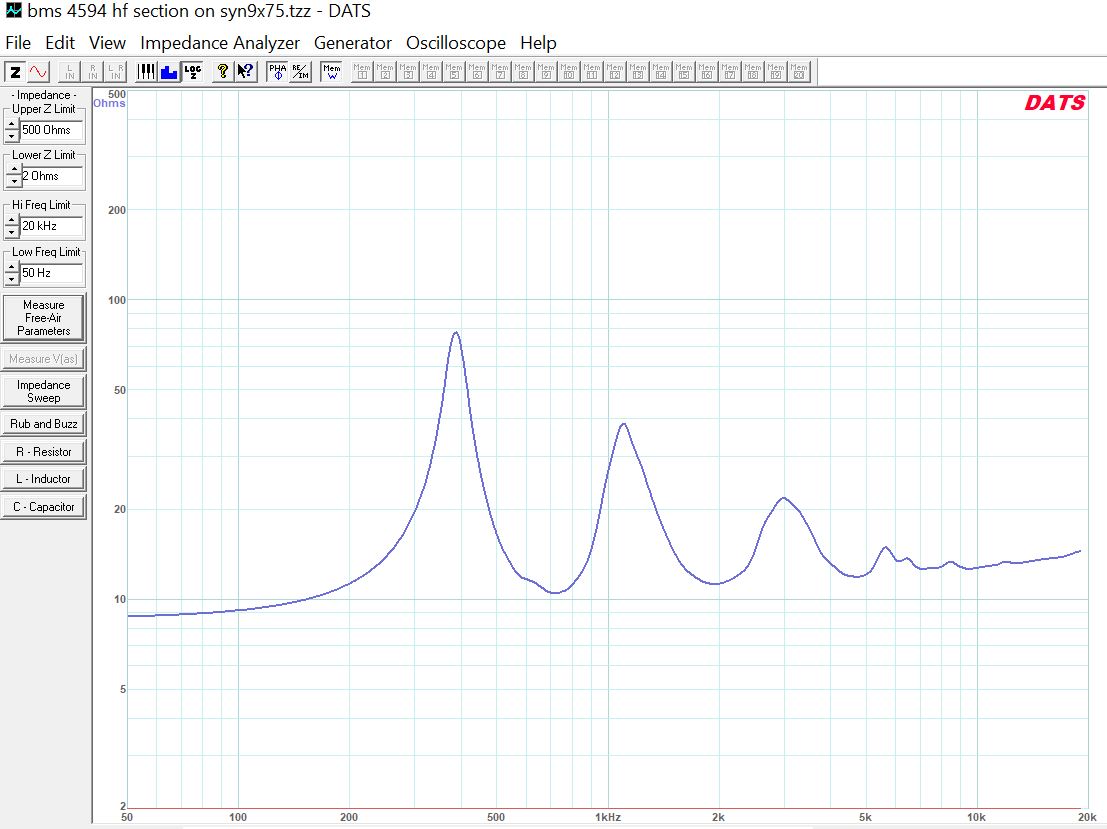
Task: Toggle the RE/IM display icon
Action: point(300,72)
